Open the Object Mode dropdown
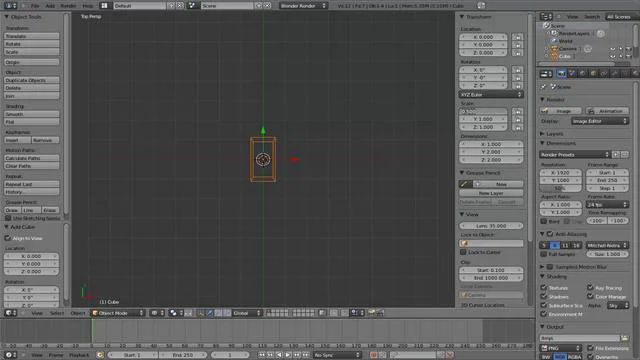The image size is (640, 360). 118,313
